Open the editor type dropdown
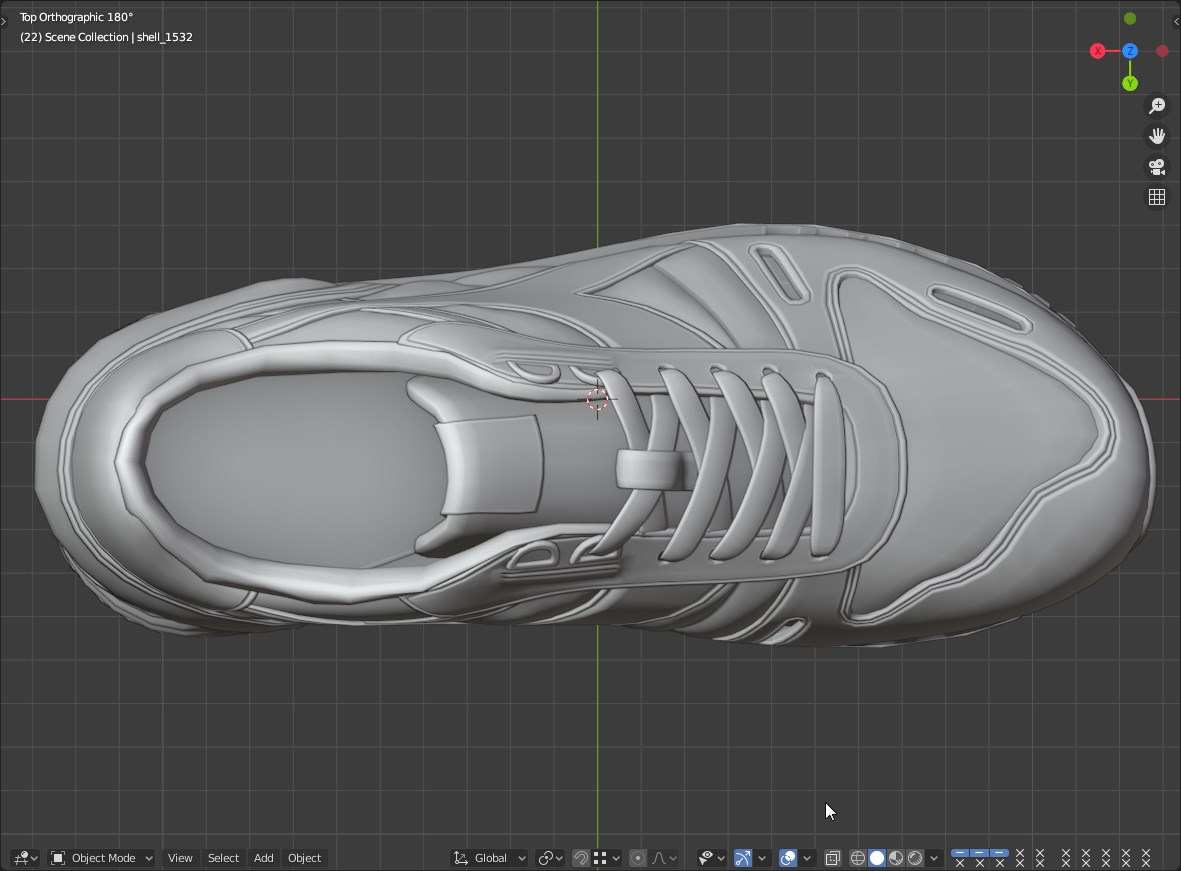 pyautogui.click(x=25, y=858)
